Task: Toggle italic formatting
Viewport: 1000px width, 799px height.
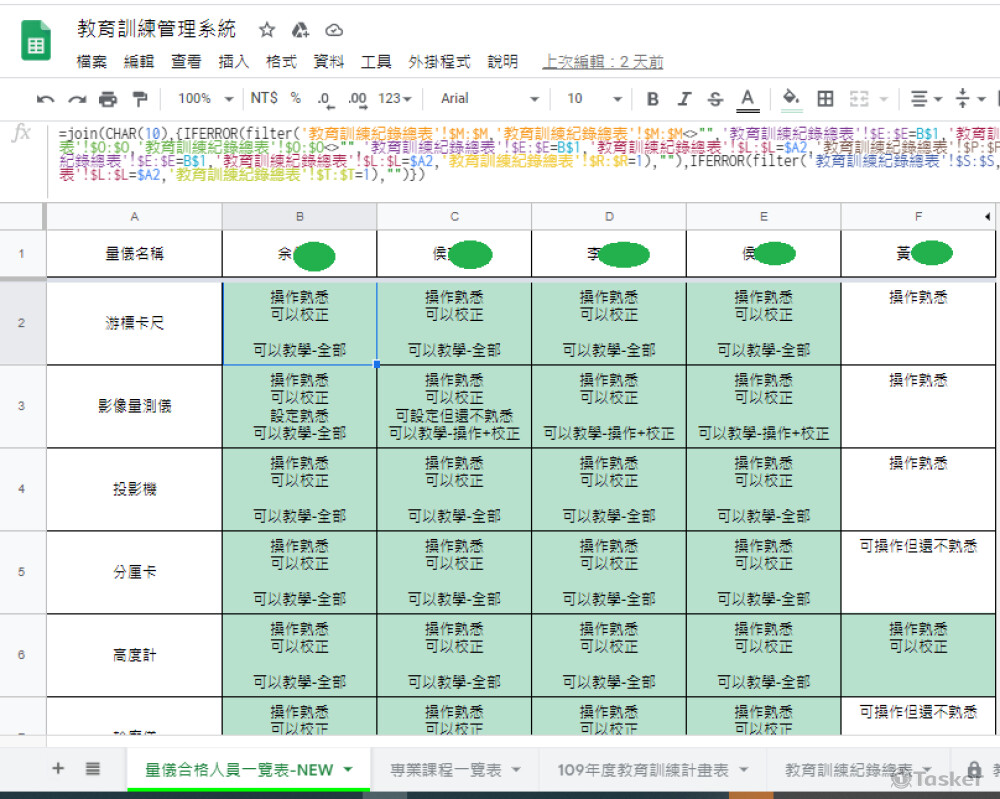Action: pyautogui.click(x=684, y=98)
